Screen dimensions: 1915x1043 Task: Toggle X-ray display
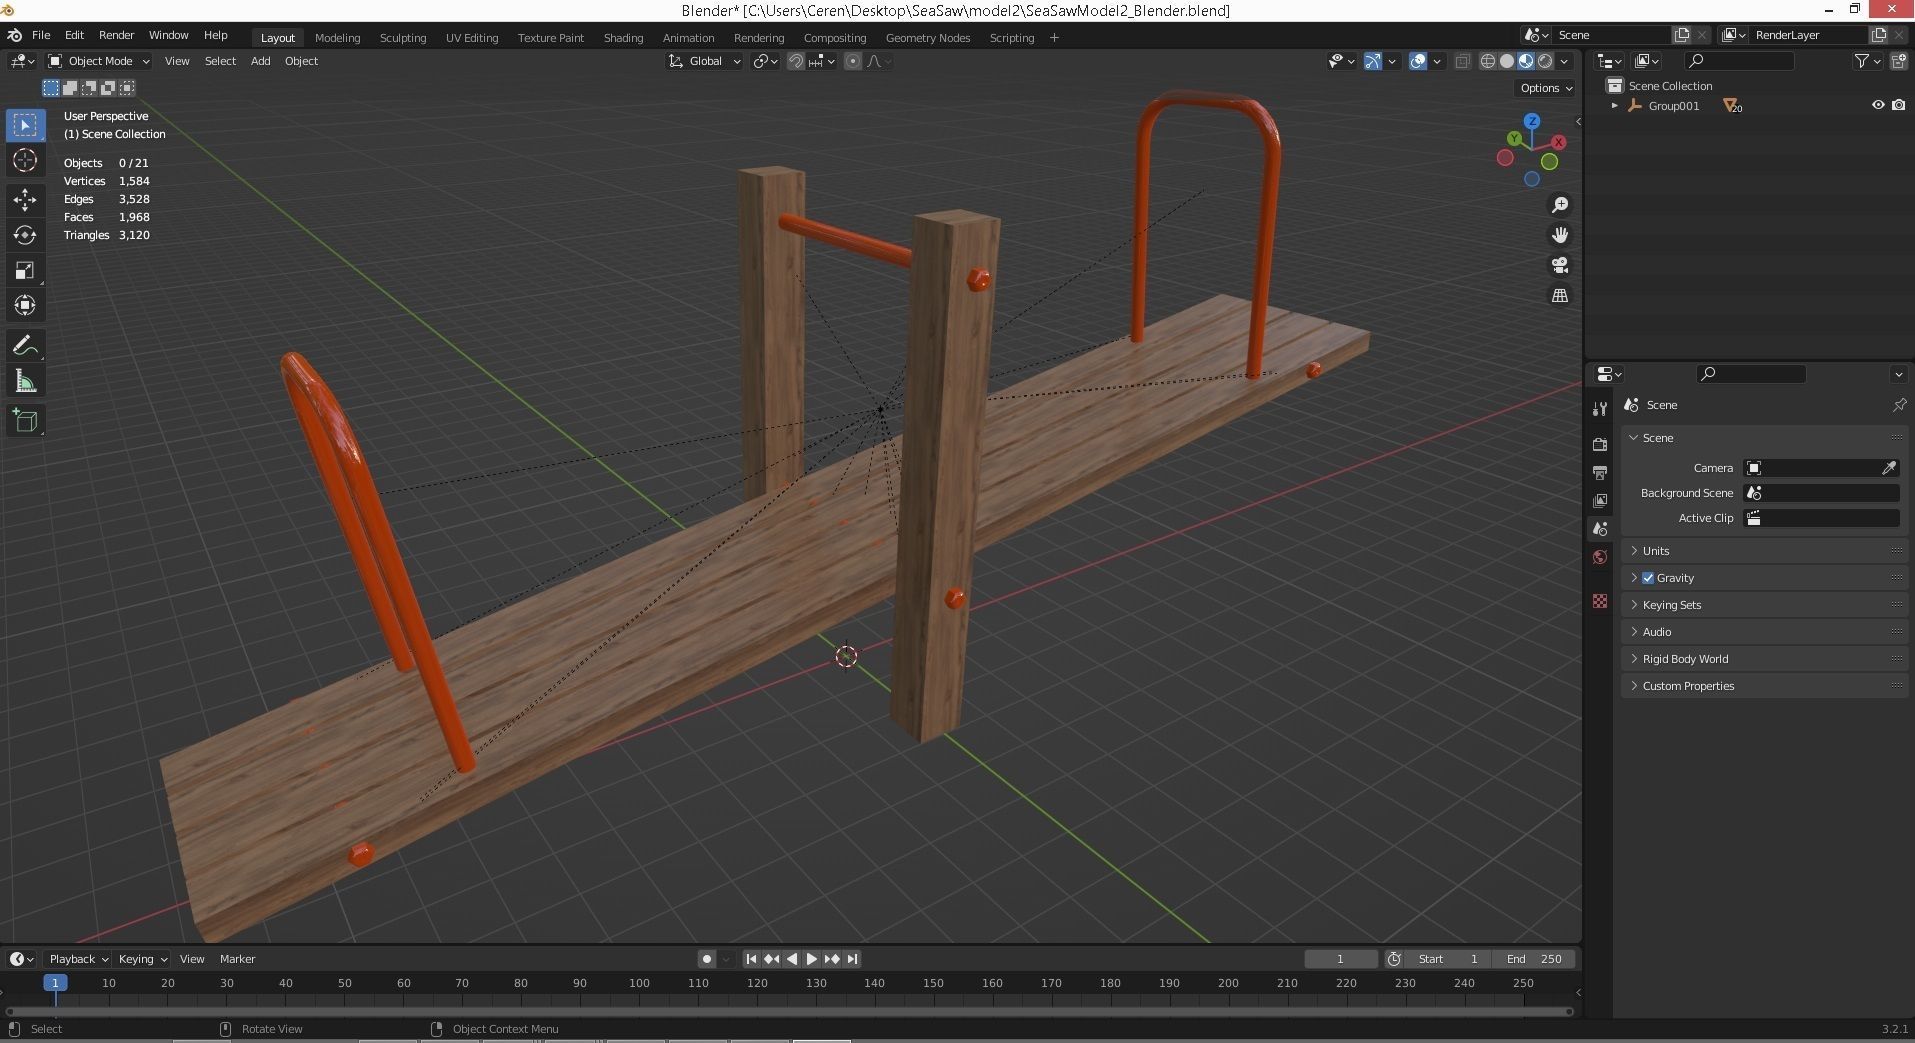point(1462,61)
